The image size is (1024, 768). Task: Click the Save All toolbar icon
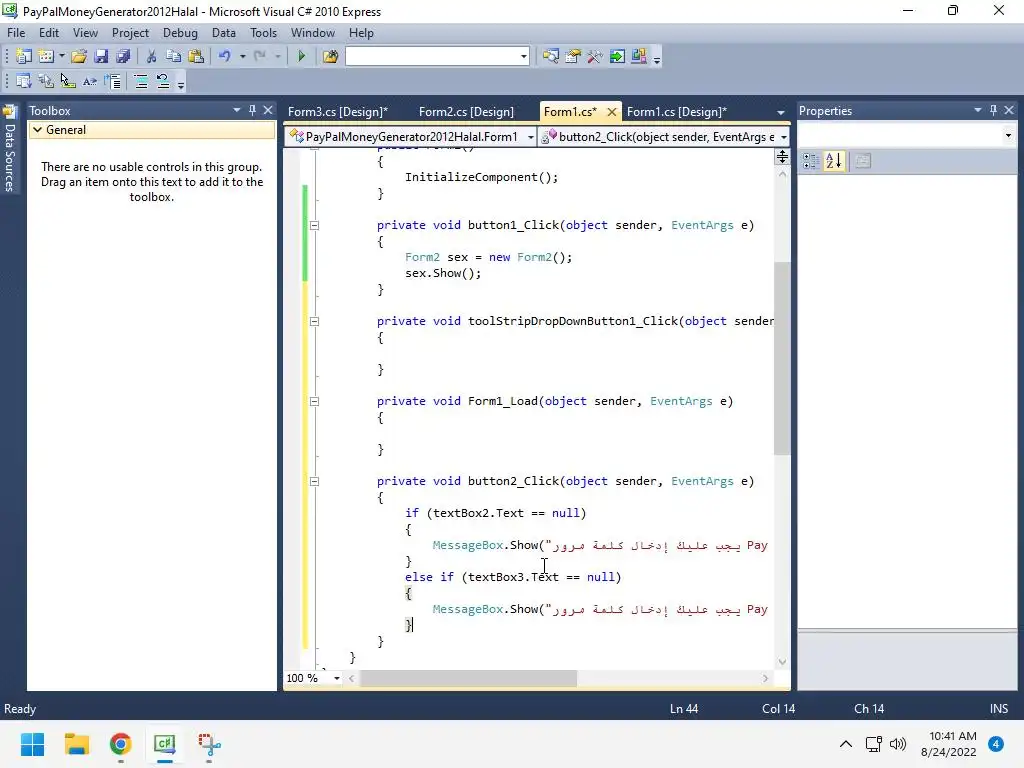pos(123,57)
